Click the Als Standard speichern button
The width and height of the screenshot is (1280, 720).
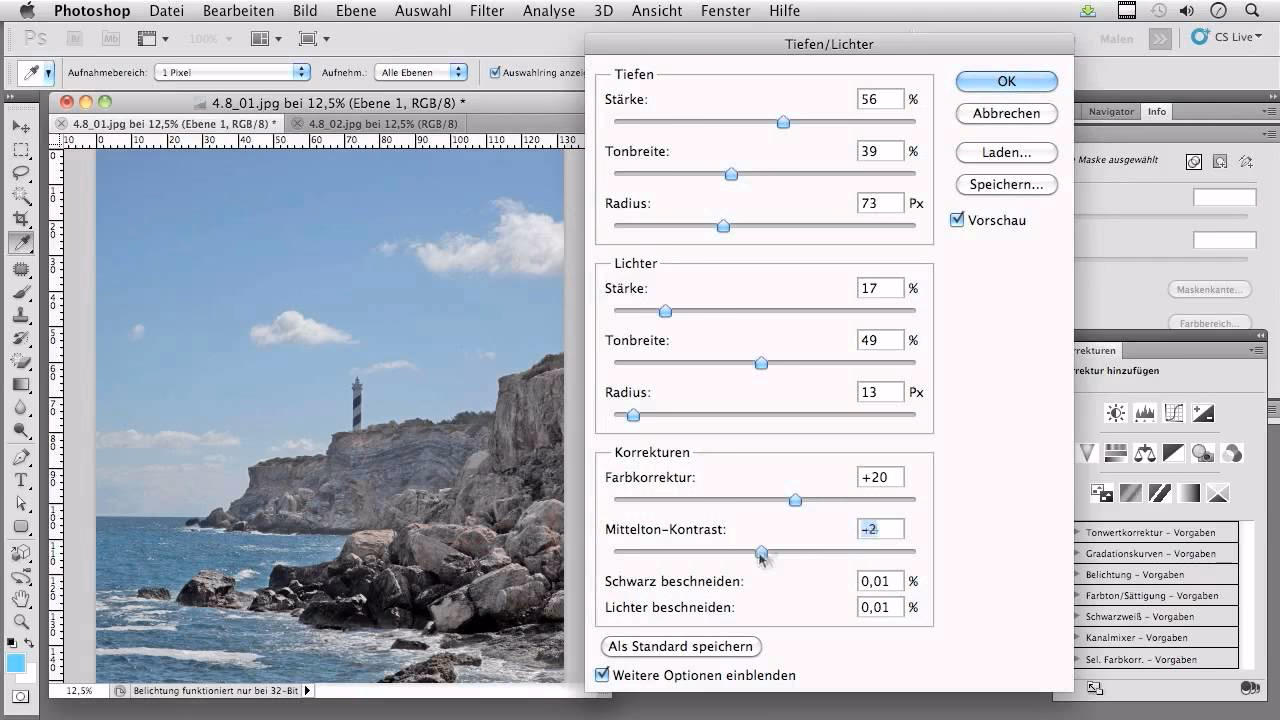pyautogui.click(x=681, y=647)
